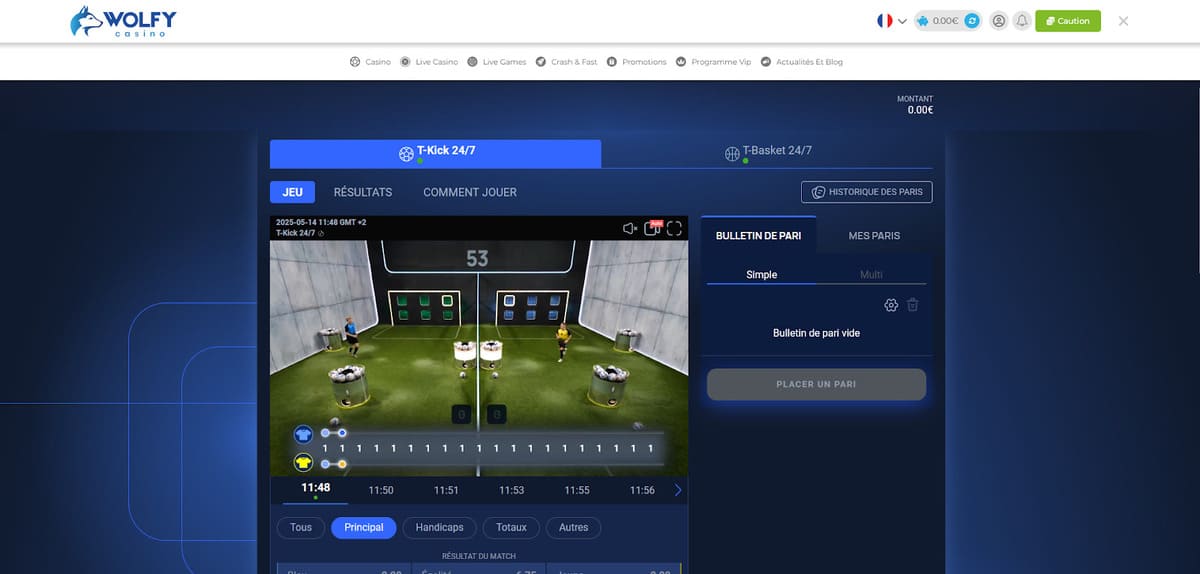Open the Casino menu item

click(x=370, y=62)
